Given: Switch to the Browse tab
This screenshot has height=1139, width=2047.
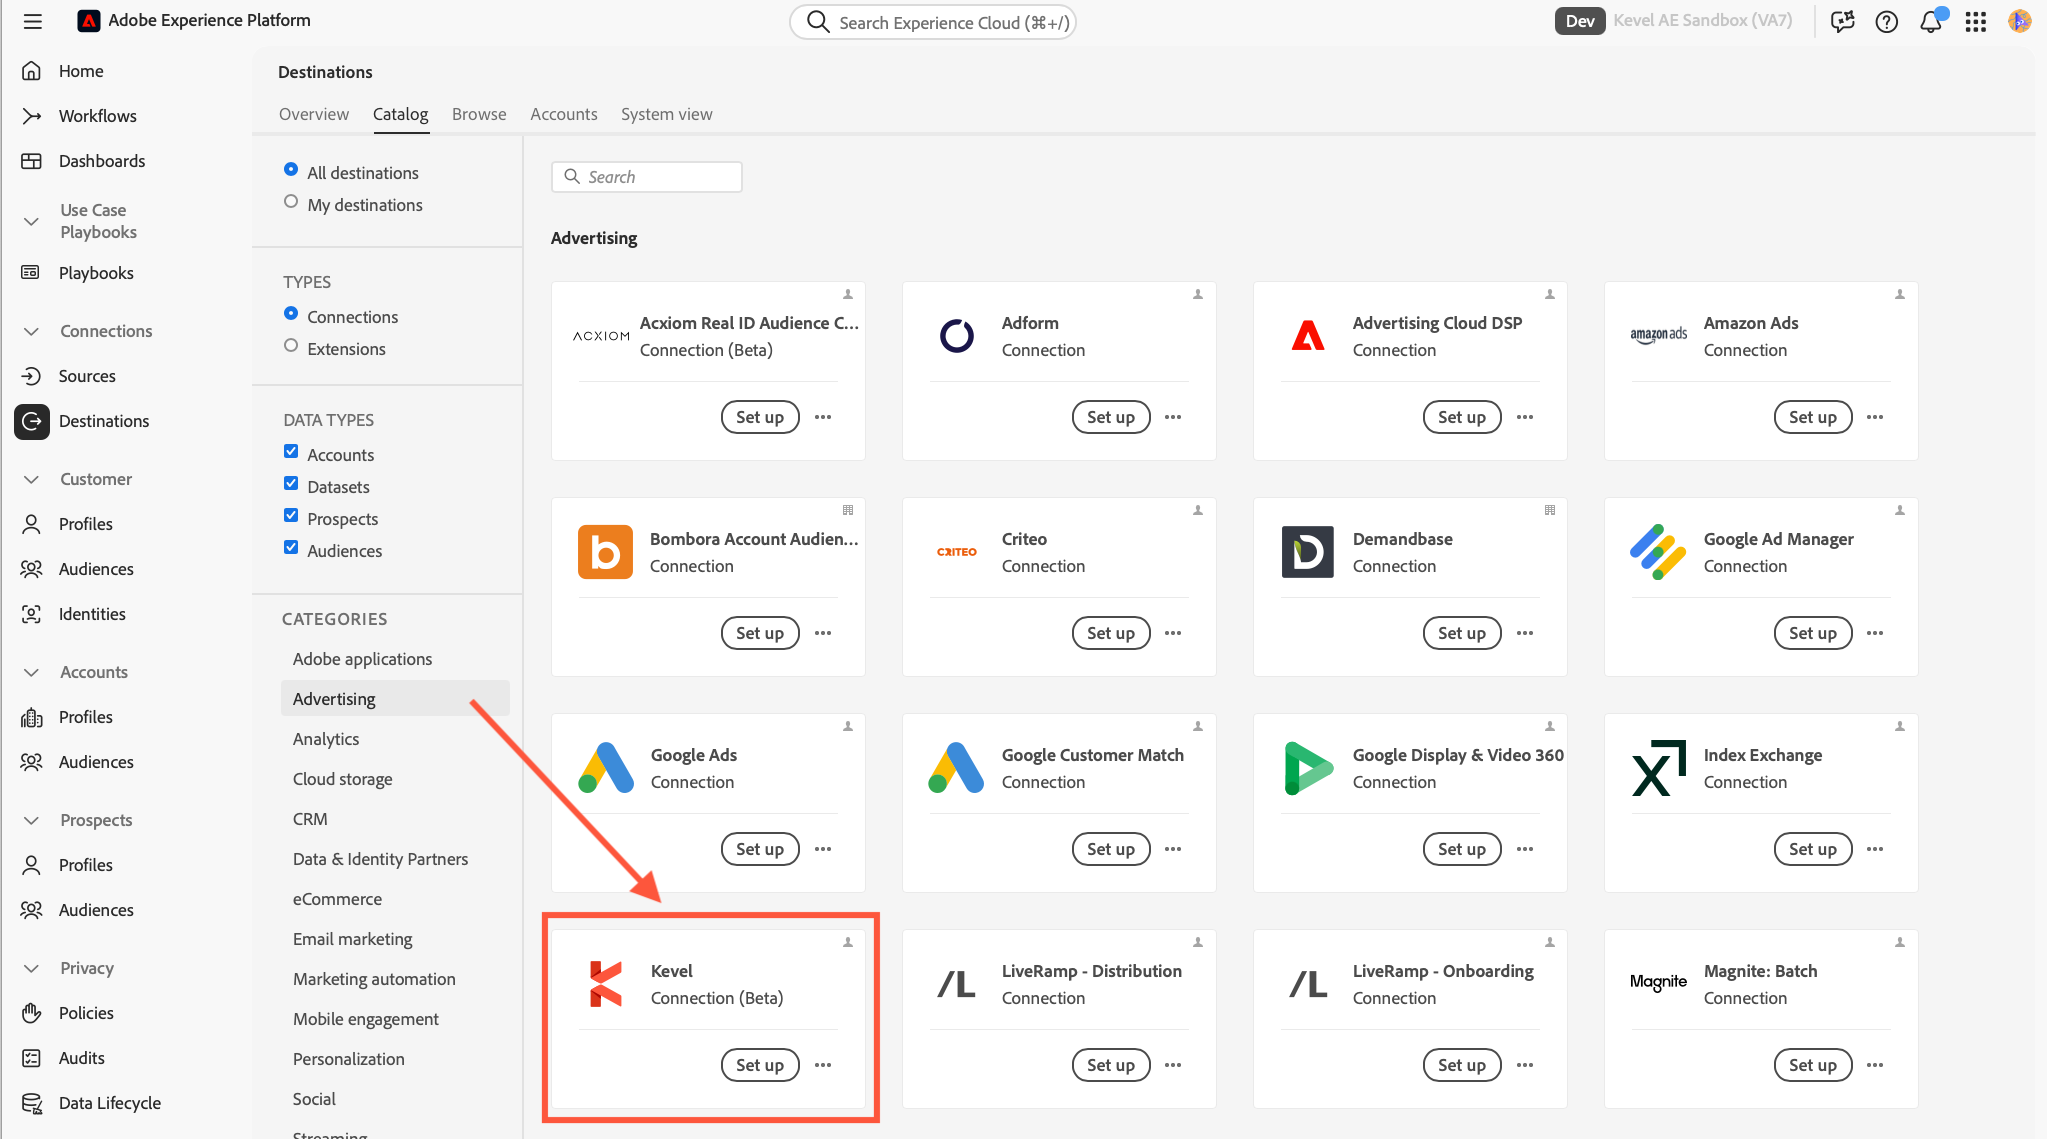Looking at the screenshot, I should (x=479, y=114).
